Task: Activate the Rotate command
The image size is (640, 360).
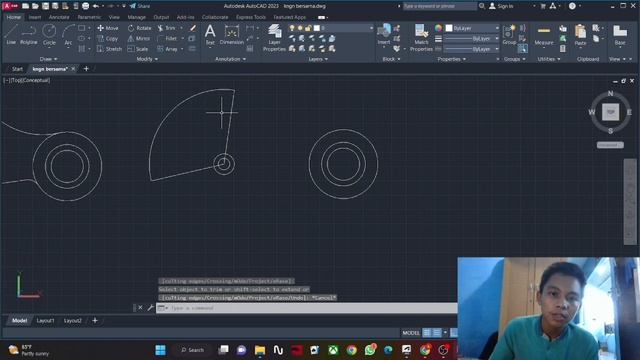Action: coord(139,28)
